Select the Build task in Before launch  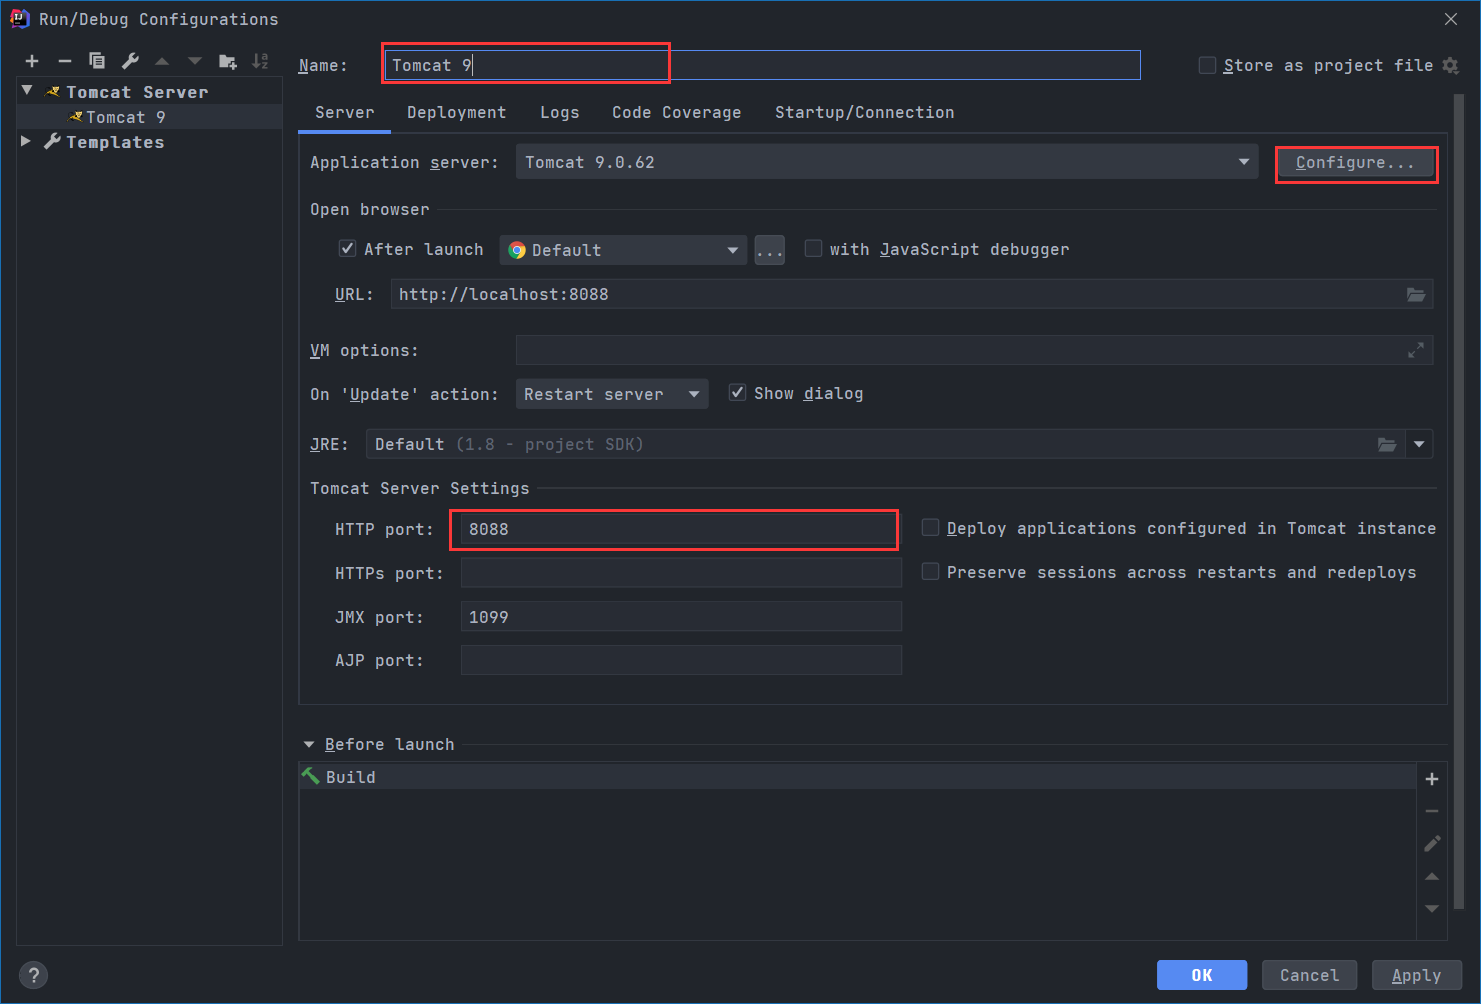(x=858, y=777)
